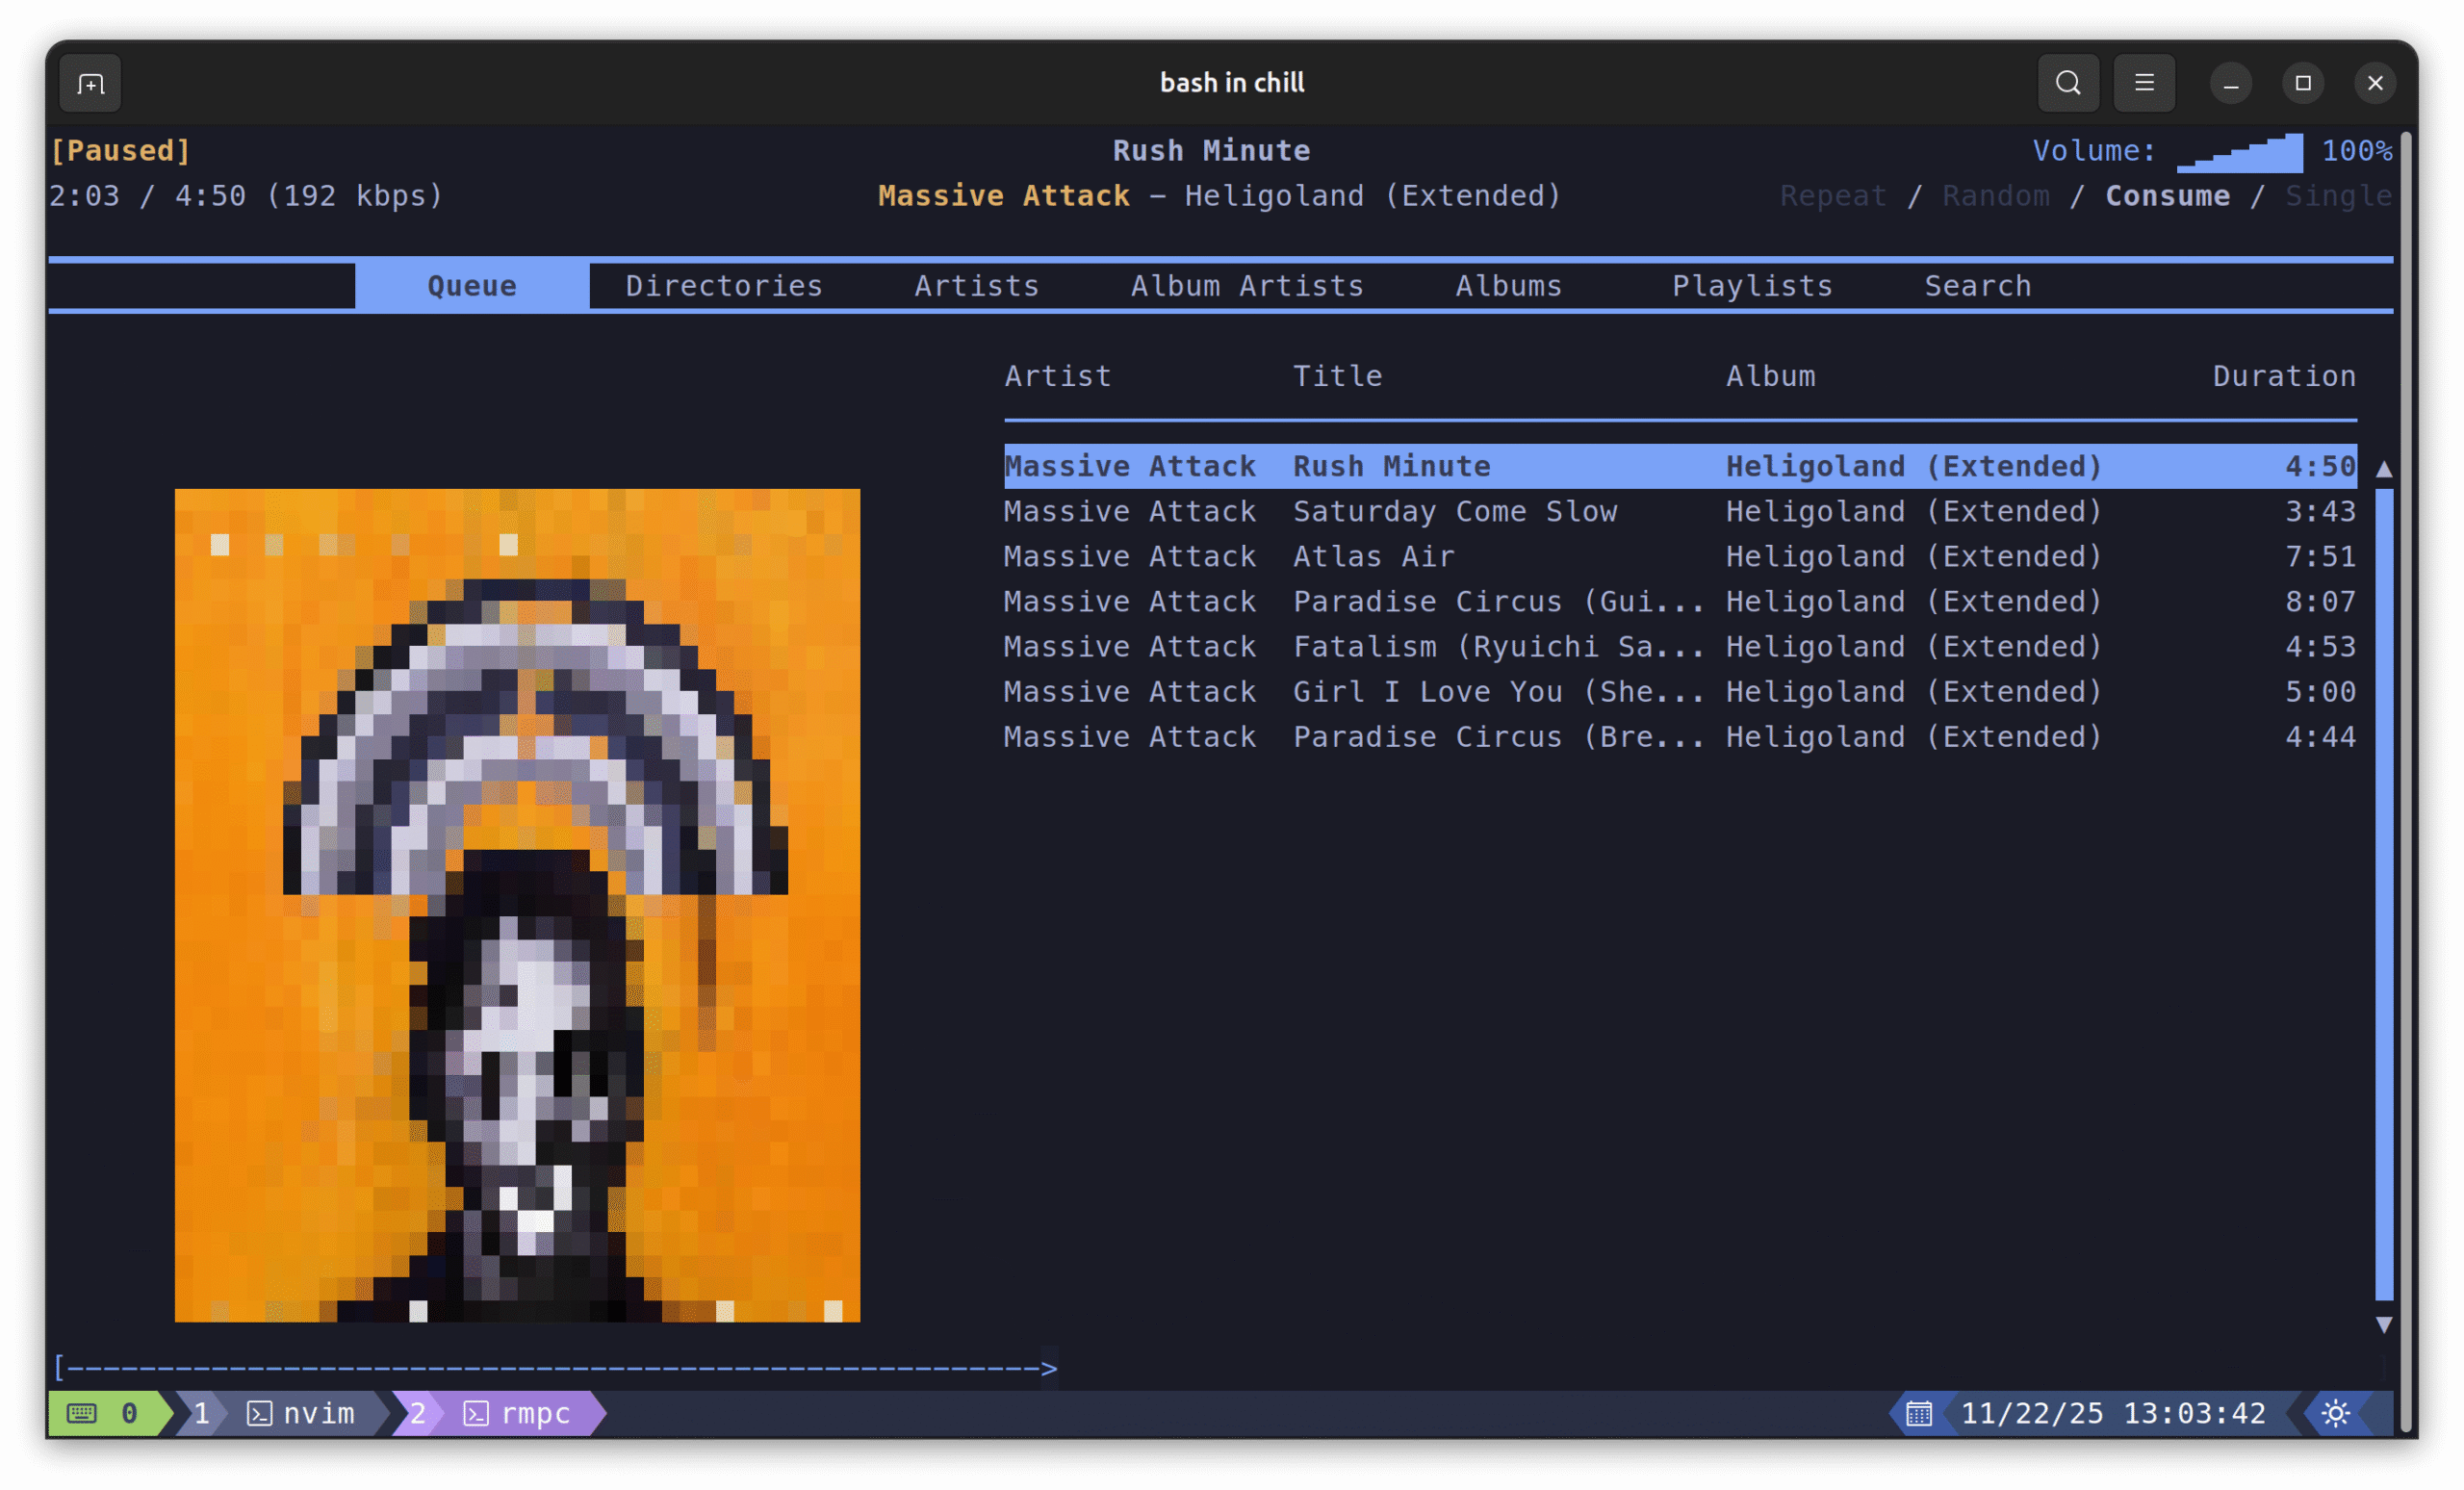Toggle the Single playback mode

[2337, 196]
